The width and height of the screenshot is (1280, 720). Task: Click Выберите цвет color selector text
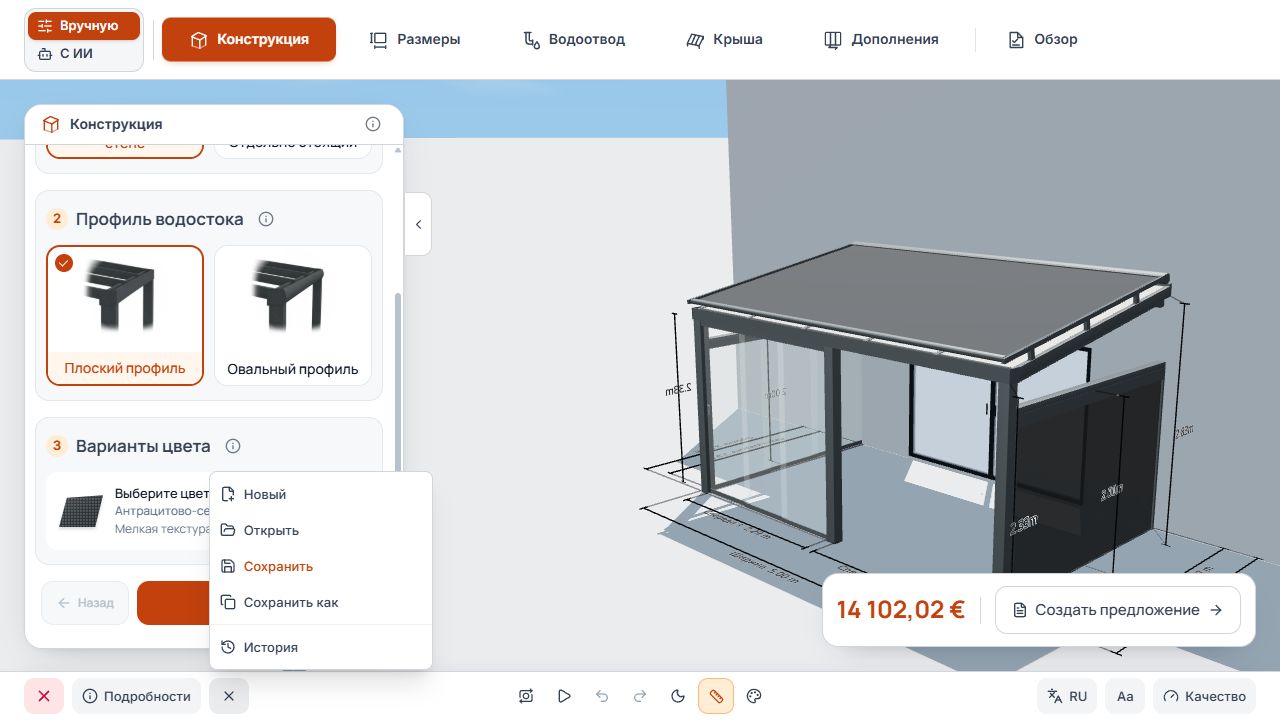tap(162, 493)
